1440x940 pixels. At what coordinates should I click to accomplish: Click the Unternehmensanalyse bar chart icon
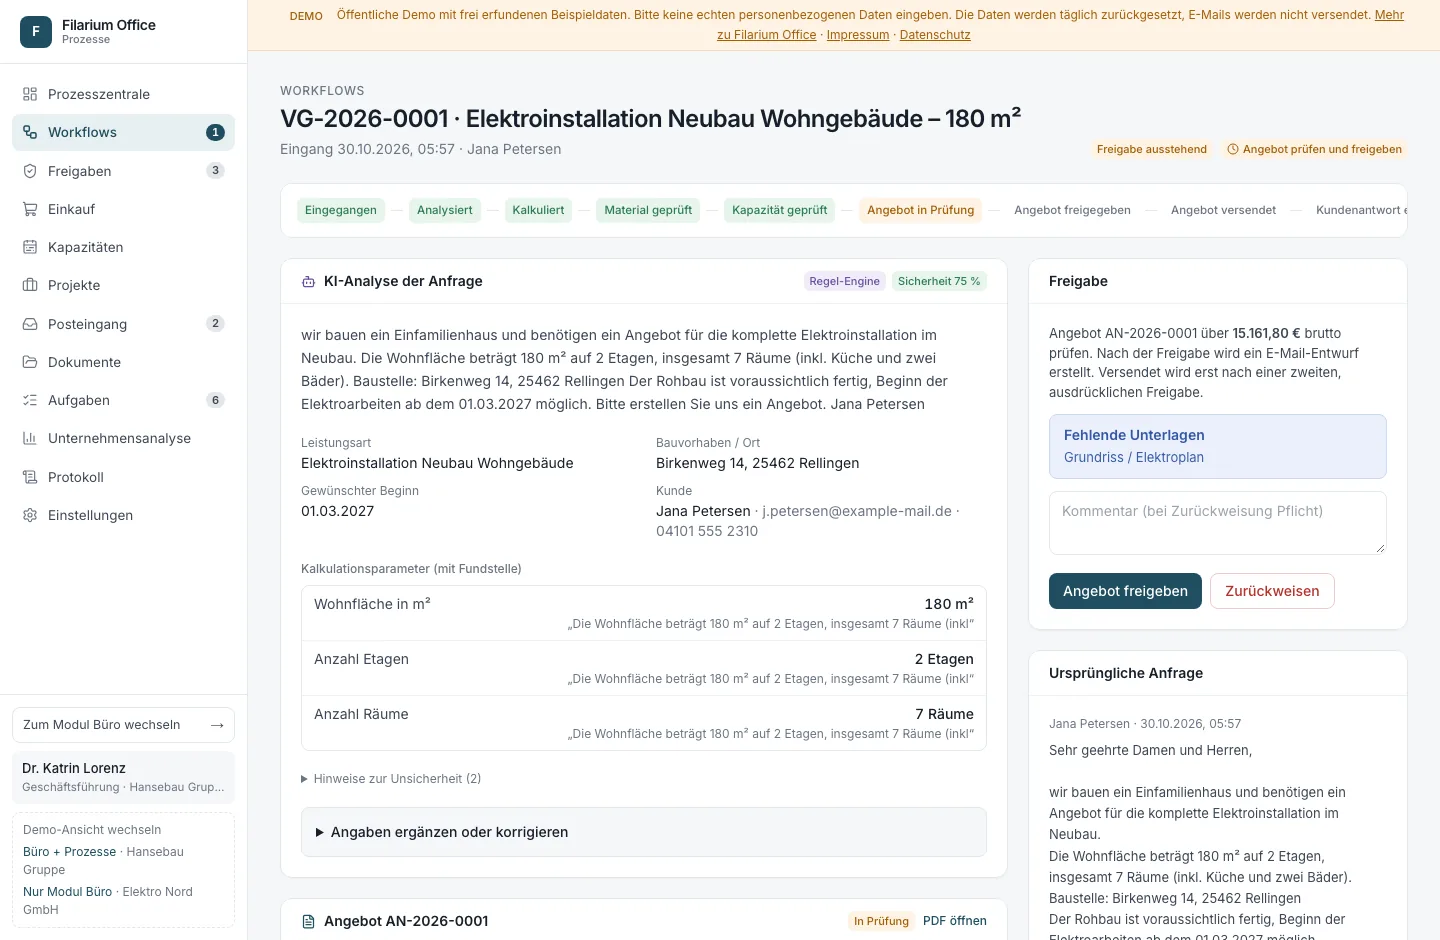pos(30,438)
